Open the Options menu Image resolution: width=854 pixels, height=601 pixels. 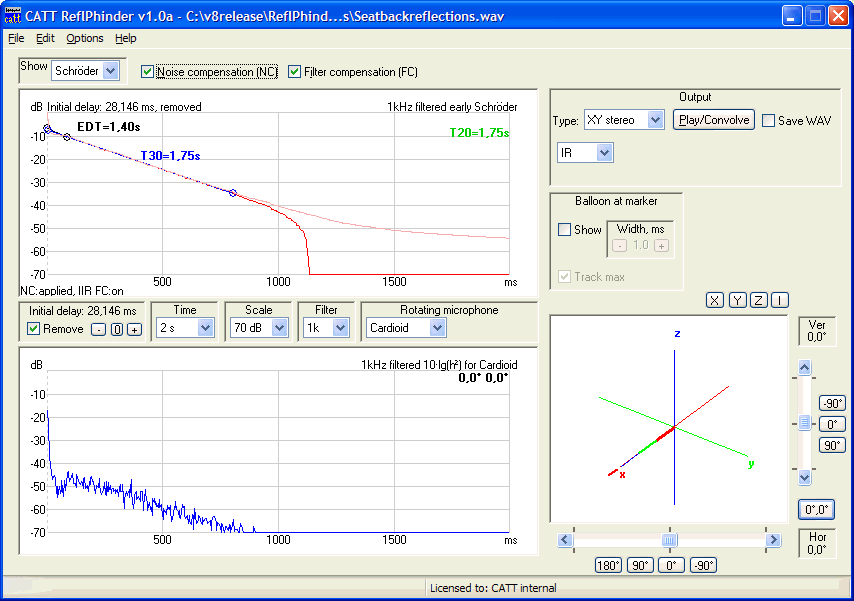(x=85, y=38)
